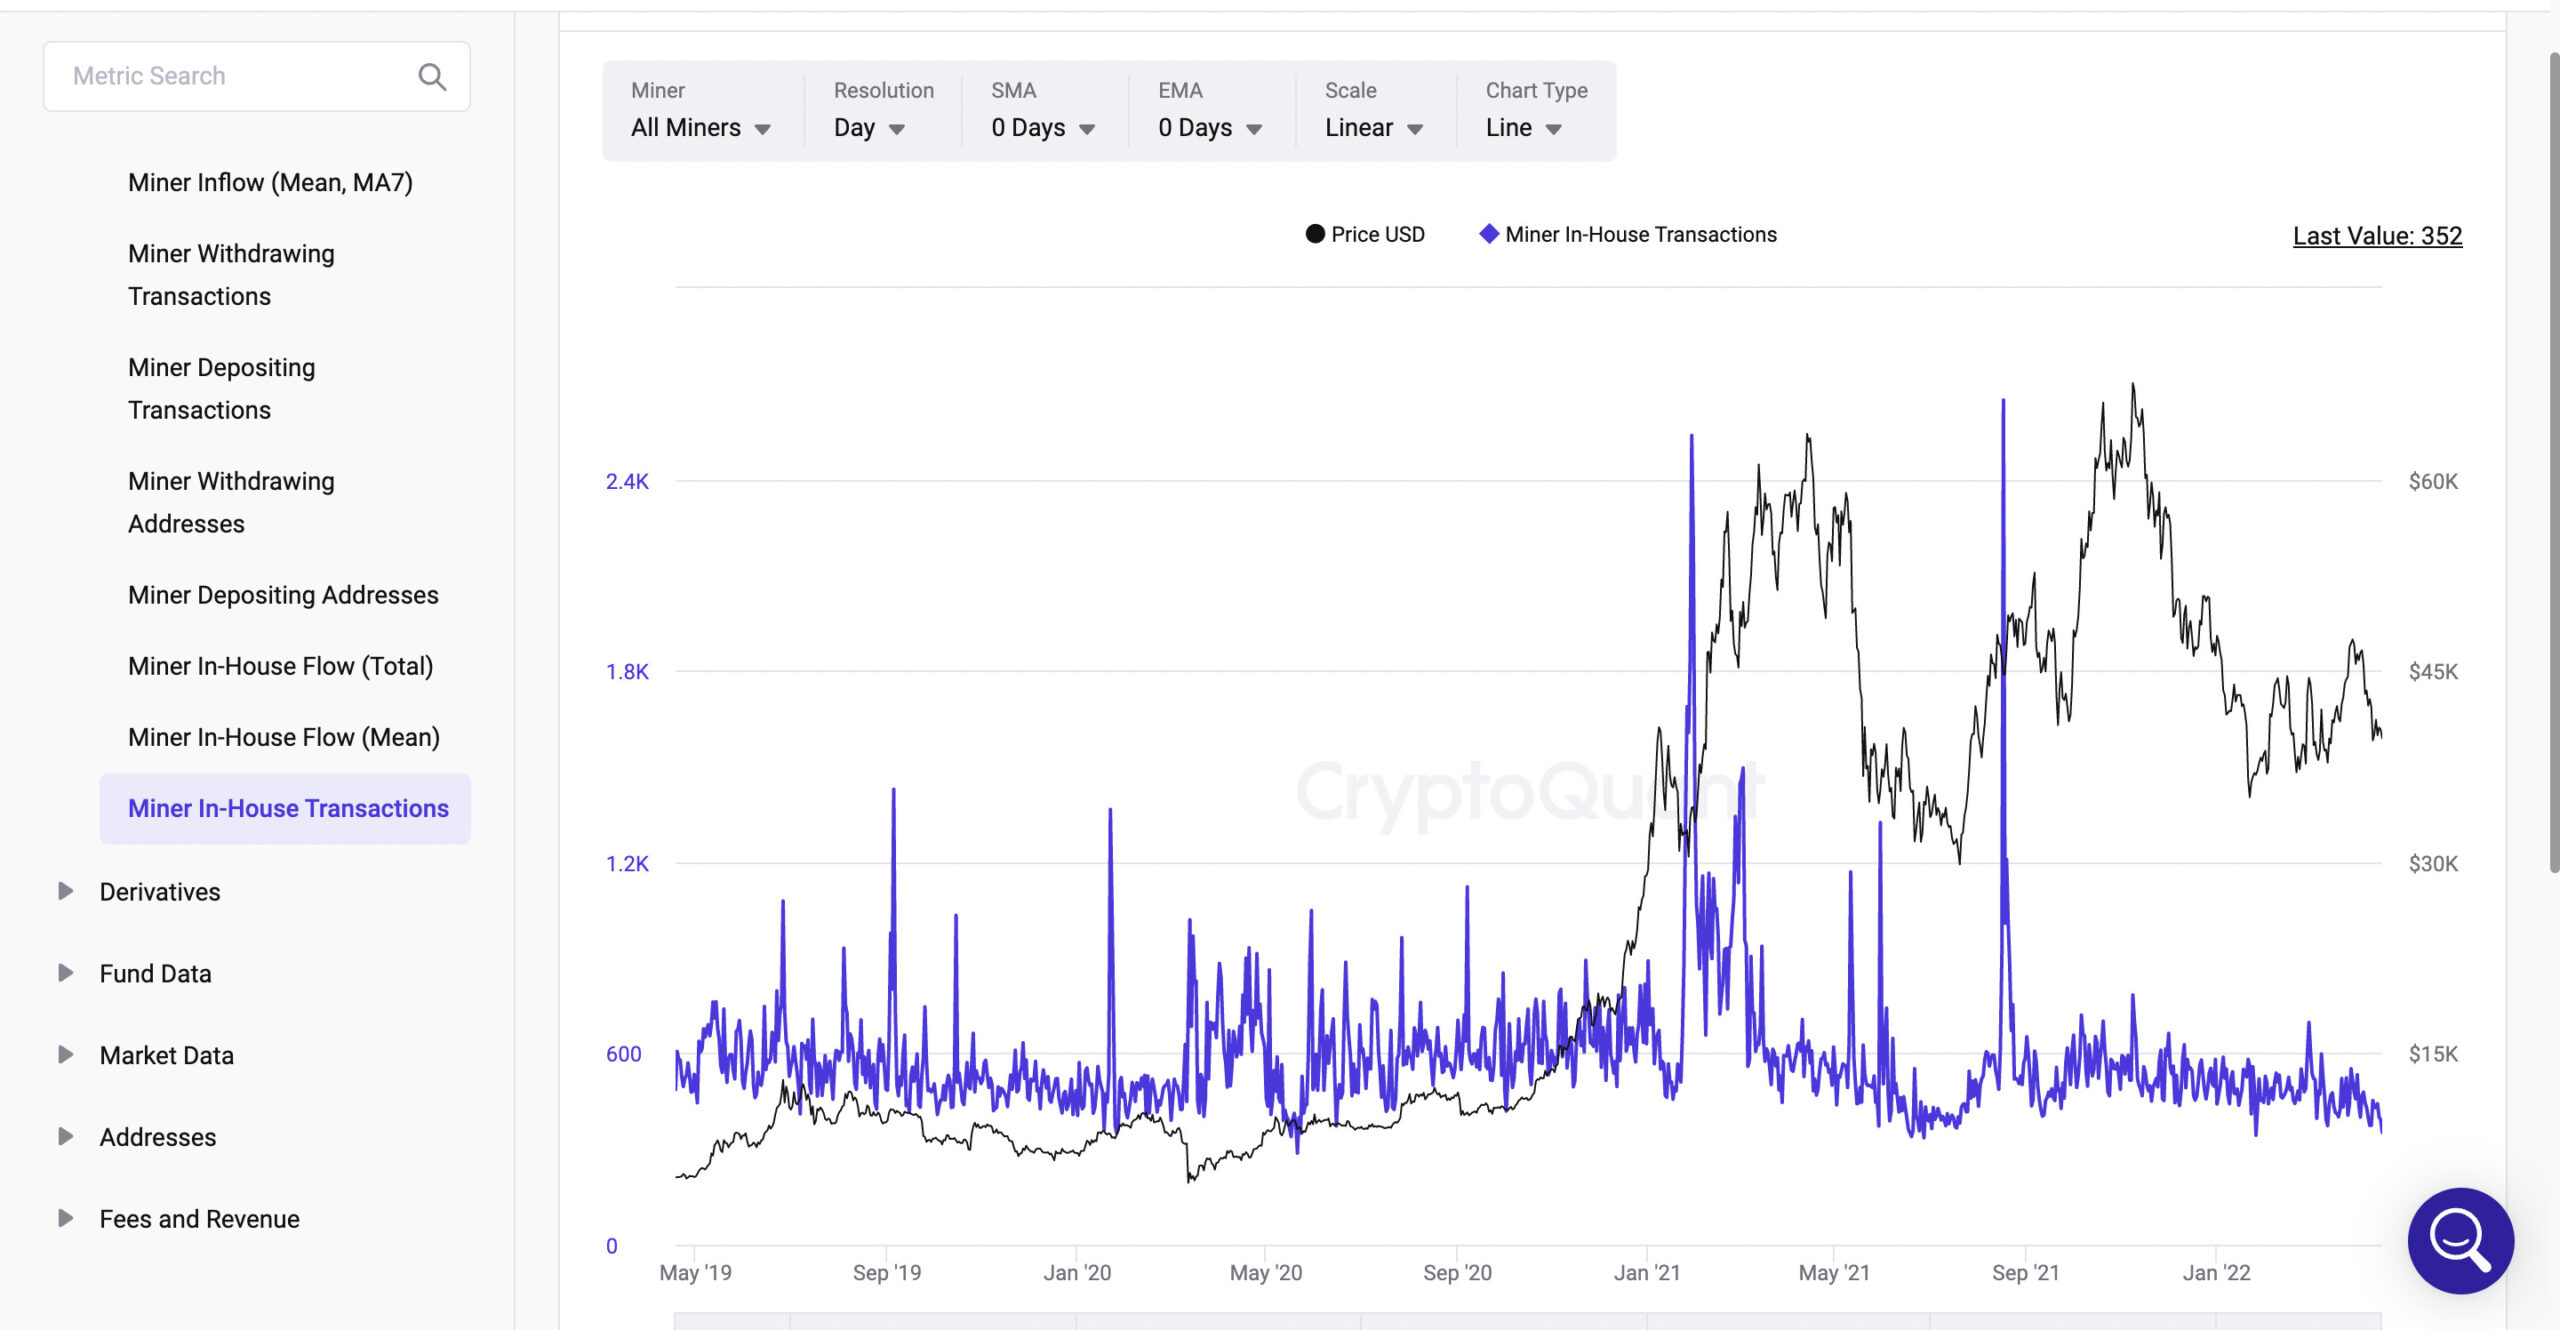
Task: Click the Miner In-House Transactions metric
Action: 288,807
